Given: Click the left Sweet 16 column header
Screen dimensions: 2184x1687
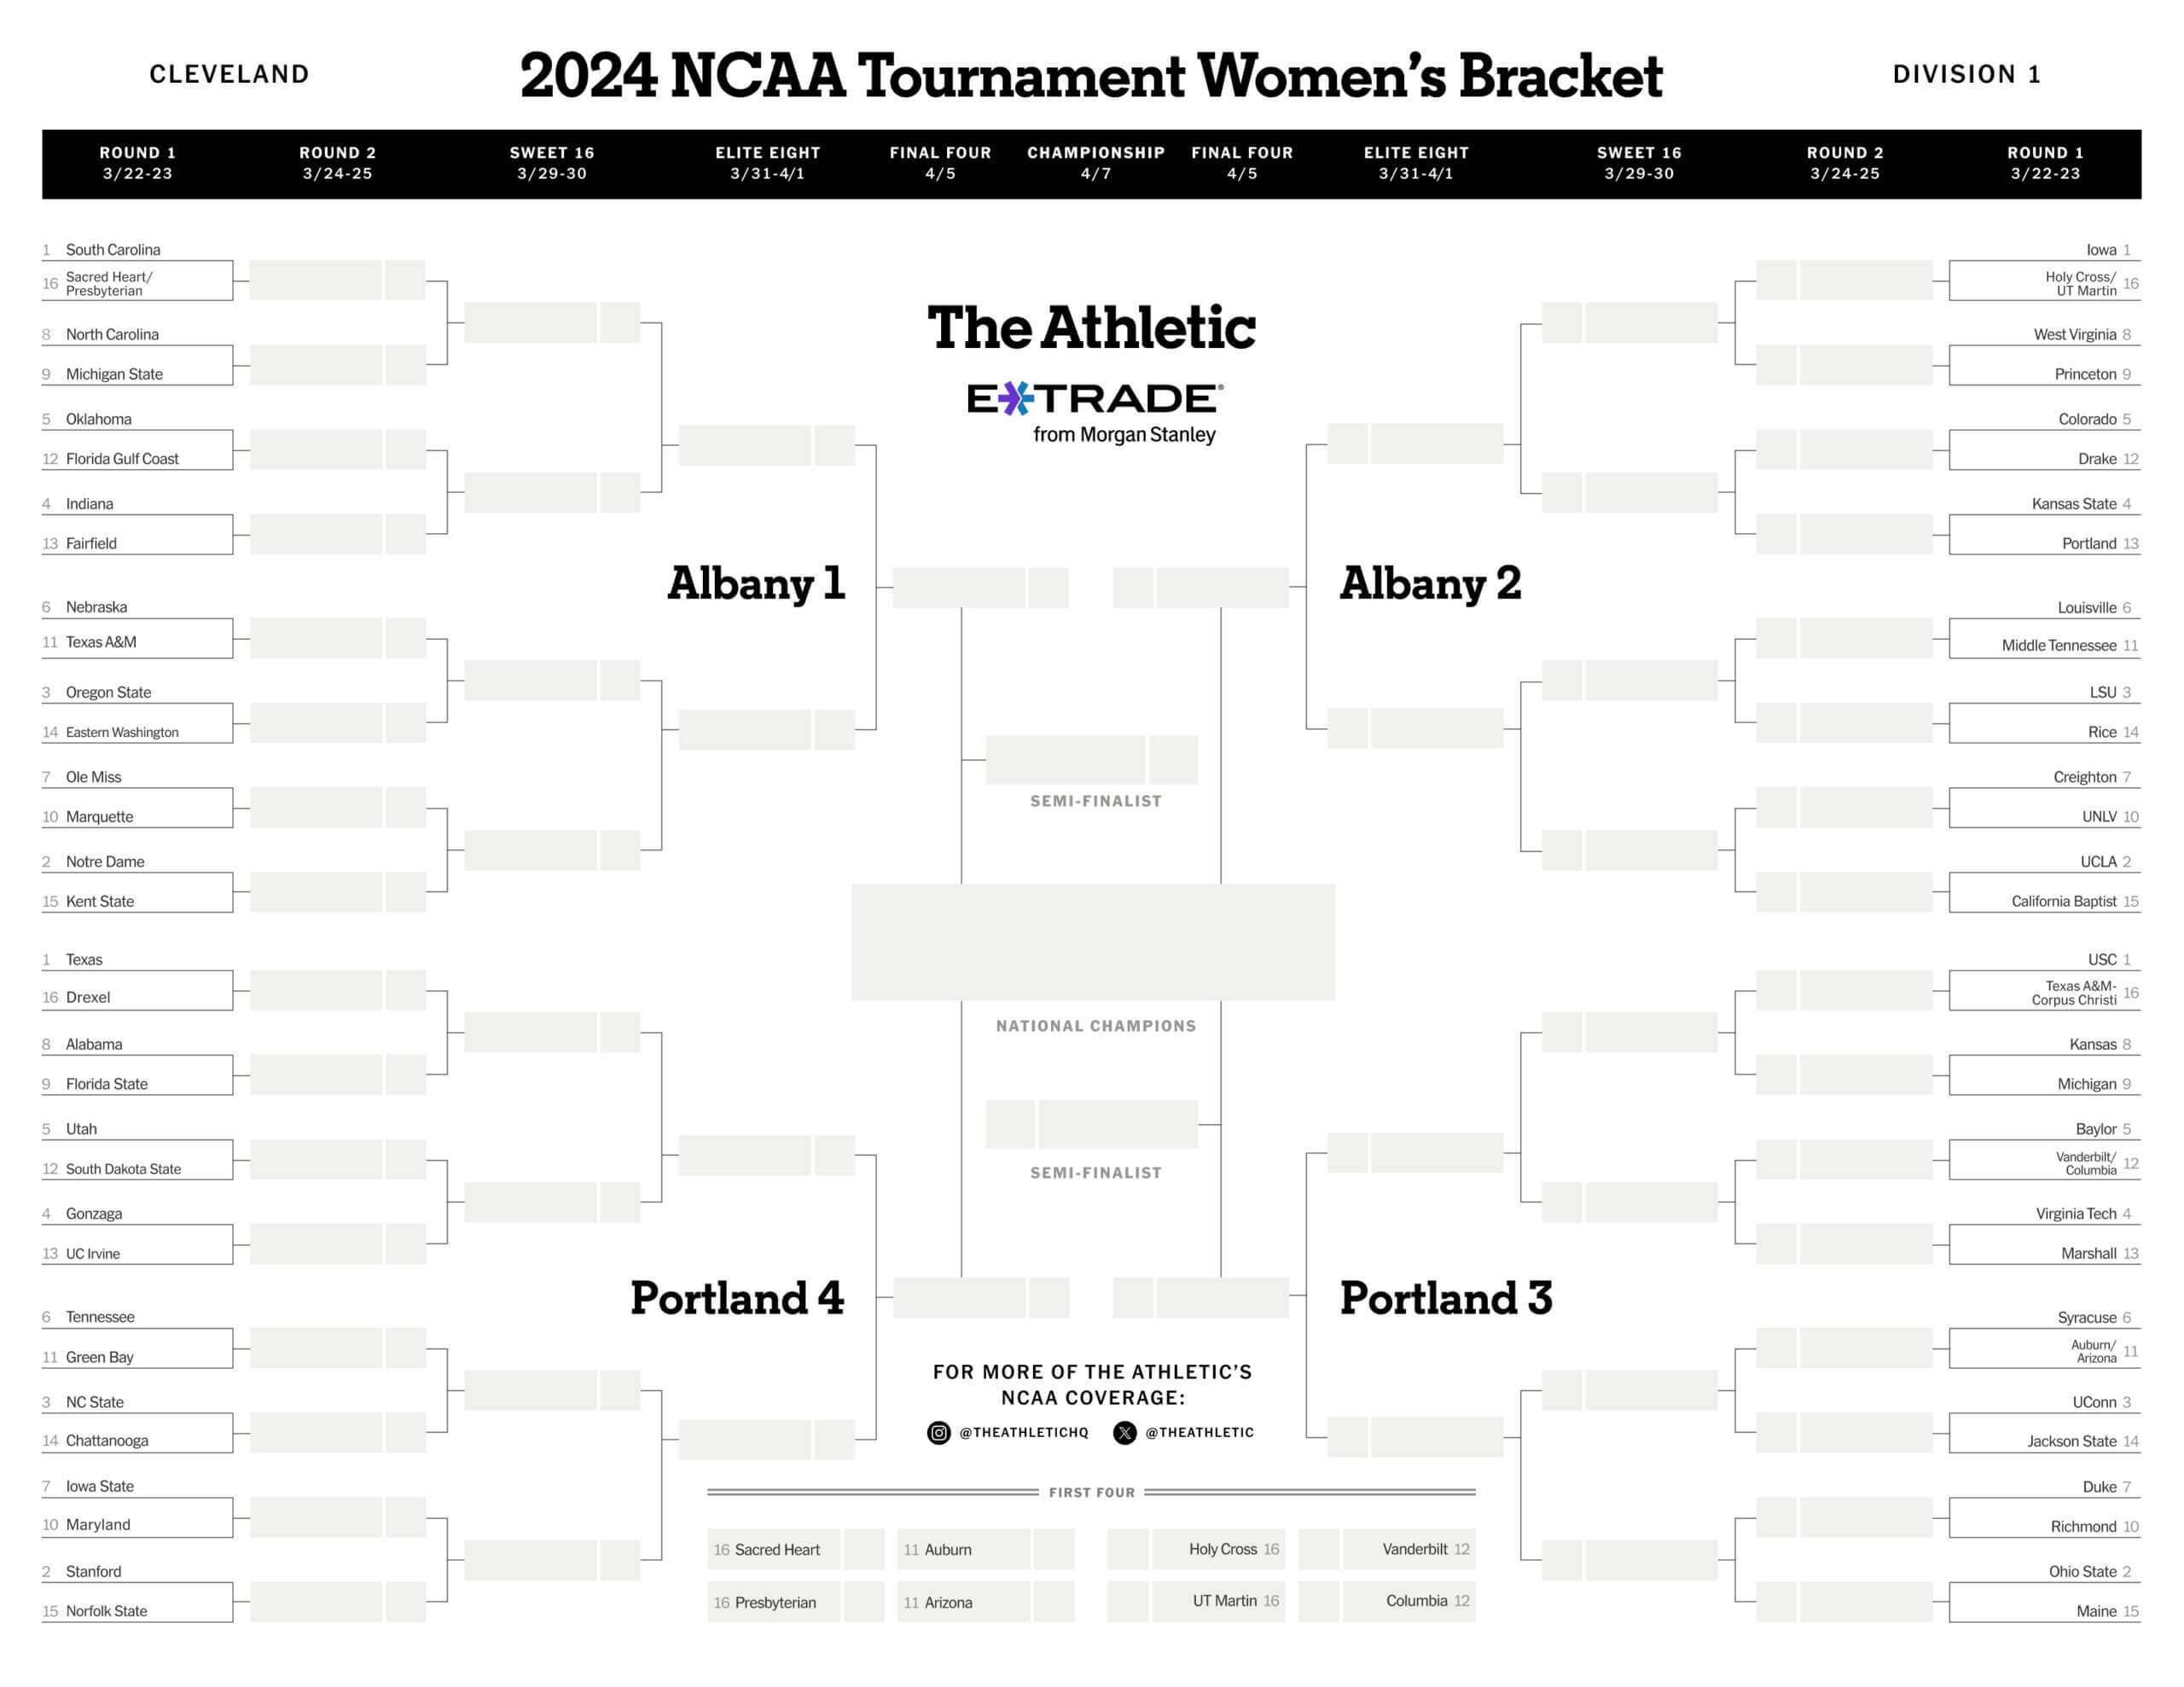Looking at the screenshot, I should 552,163.
